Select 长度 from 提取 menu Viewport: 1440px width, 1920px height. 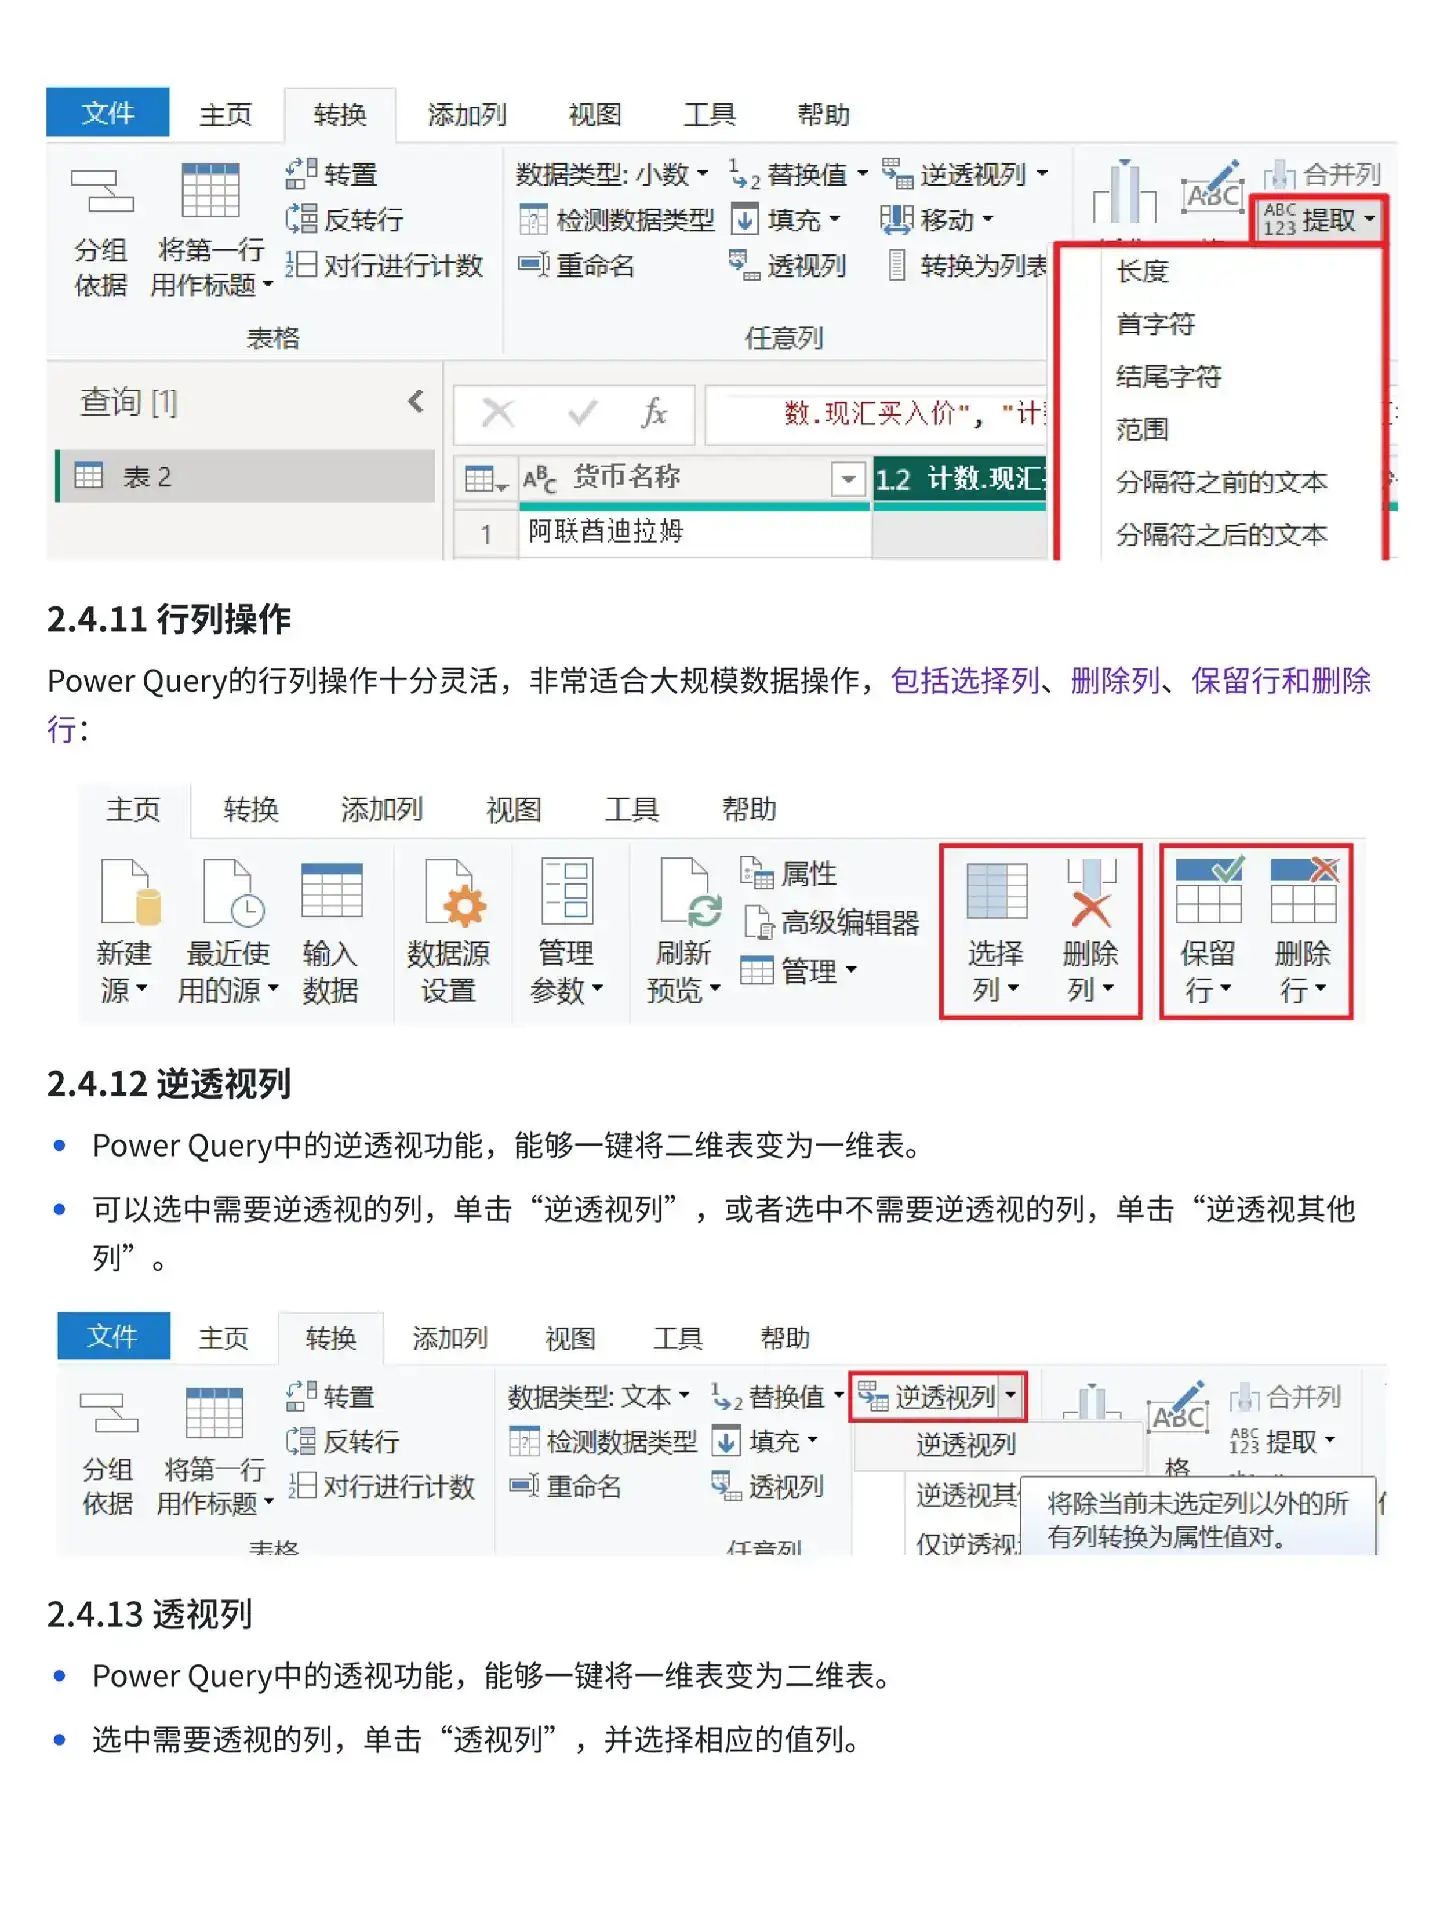tap(1142, 271)
